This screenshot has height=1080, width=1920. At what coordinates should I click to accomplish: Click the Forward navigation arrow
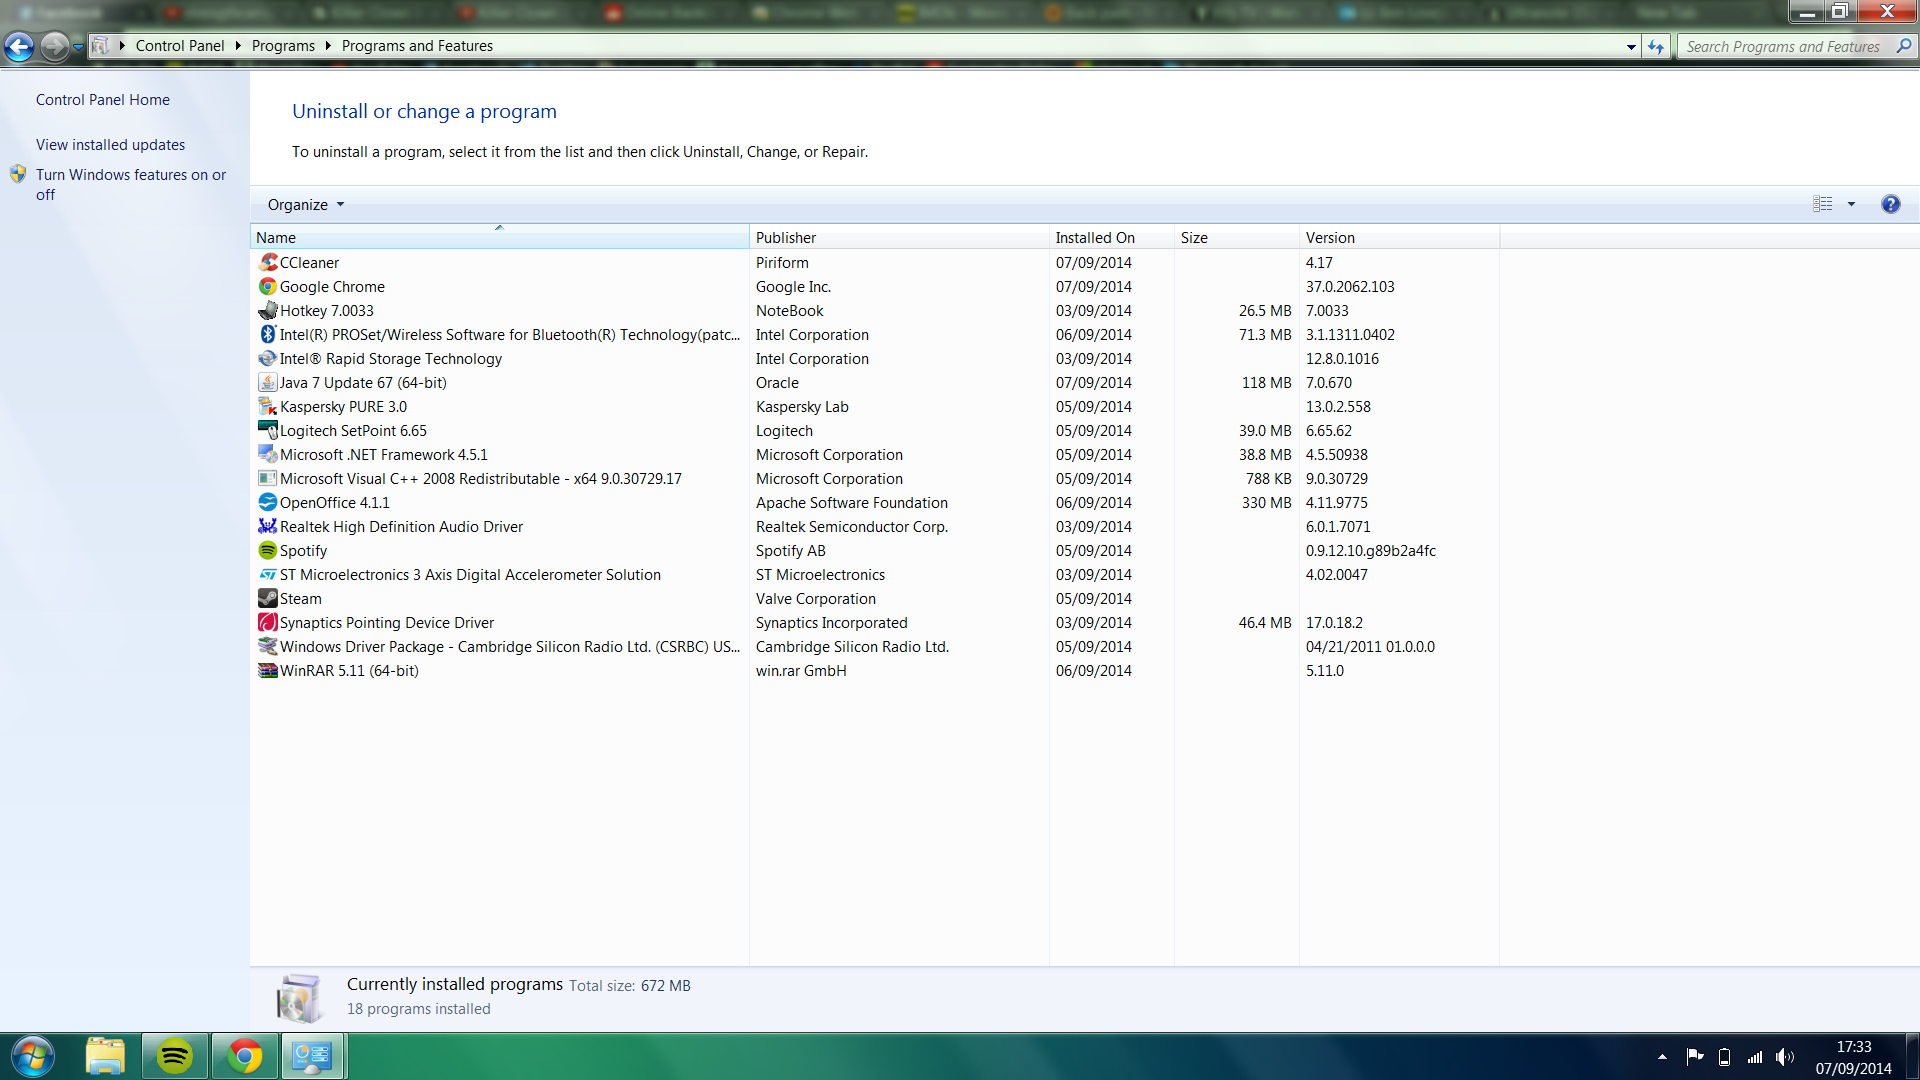(x=55, y=46)
